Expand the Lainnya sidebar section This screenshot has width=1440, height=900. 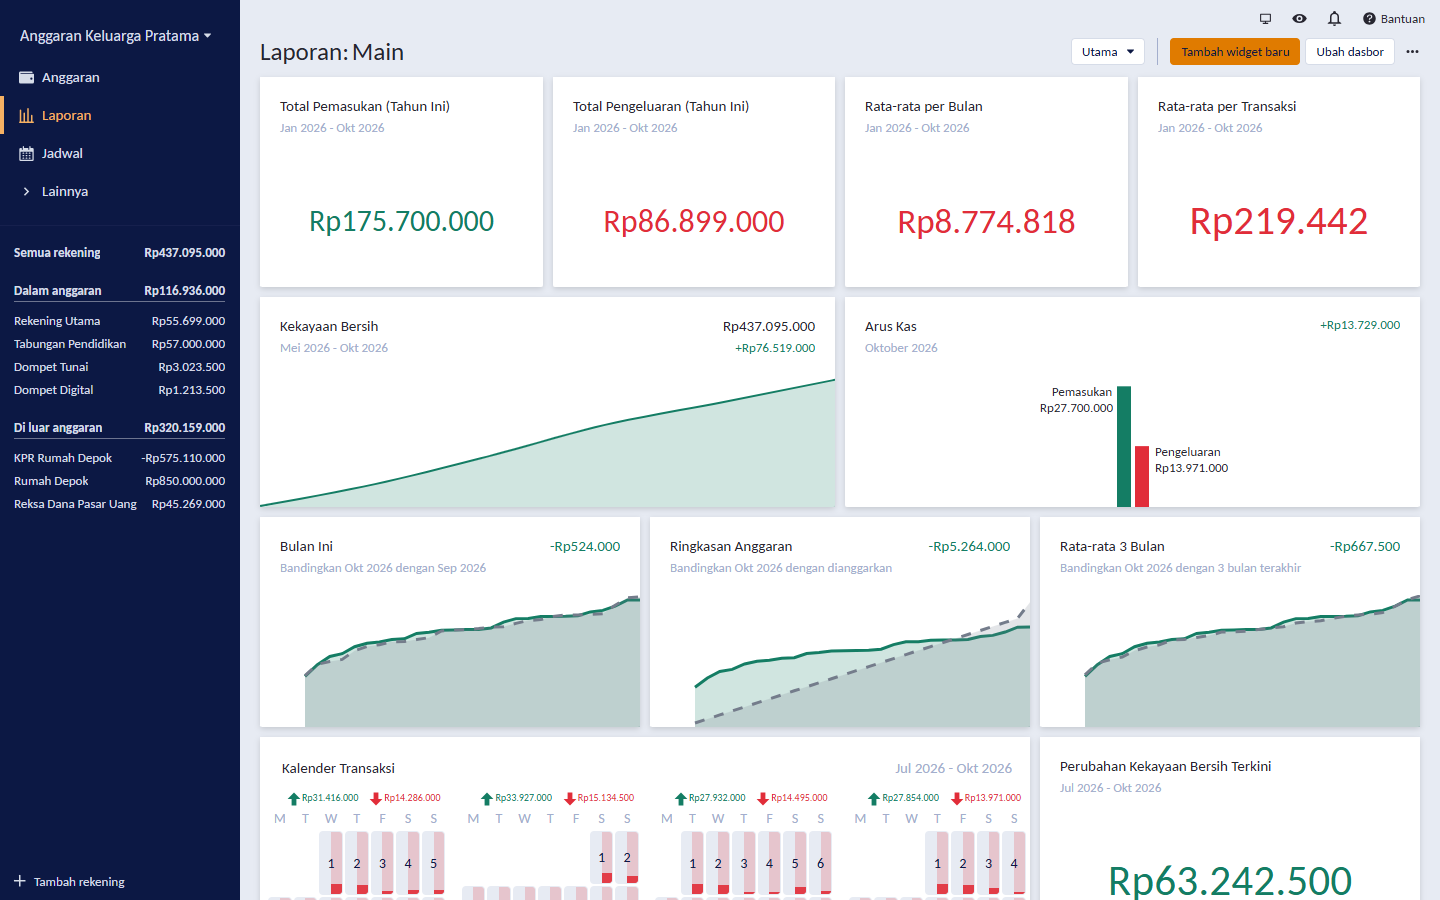click(x=120, y=191)
